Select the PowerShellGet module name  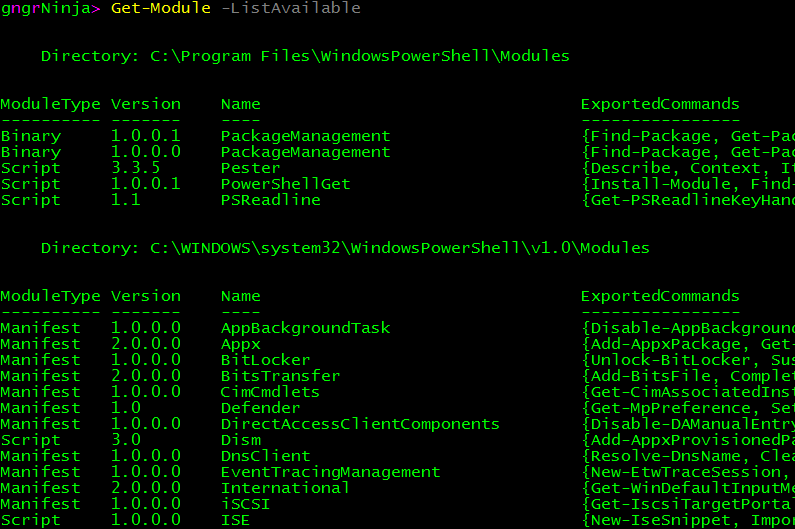[x=285, y=184]
